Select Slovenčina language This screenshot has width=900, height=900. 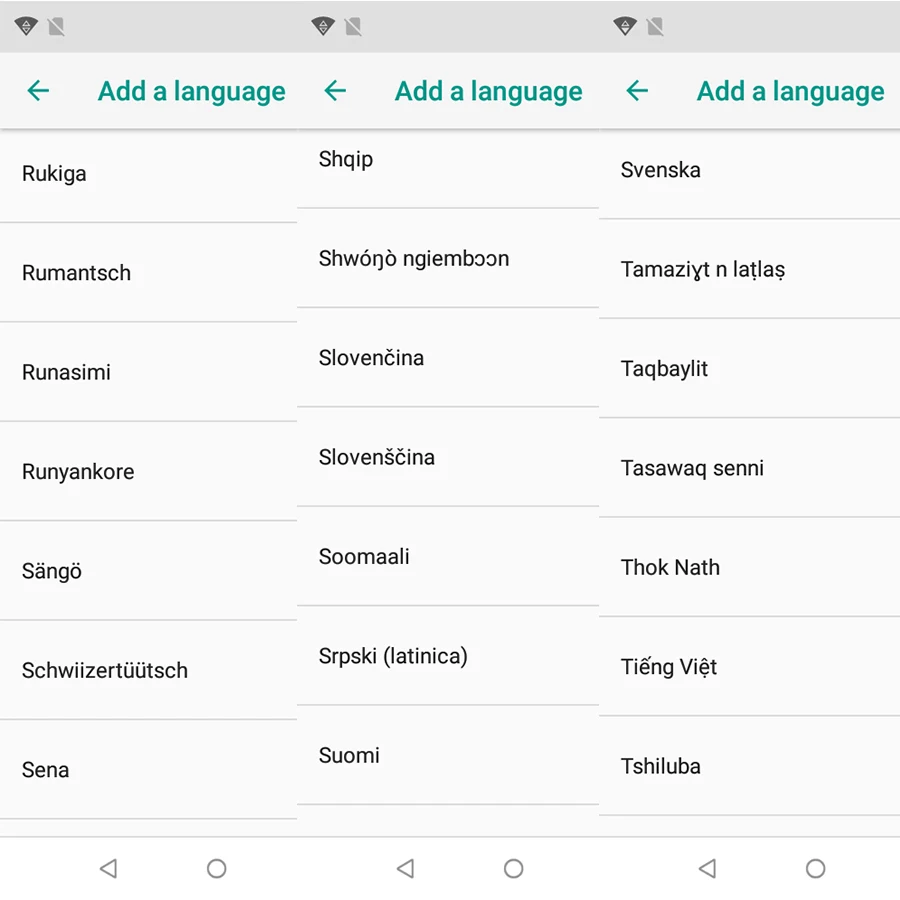(x=448, y=358)
